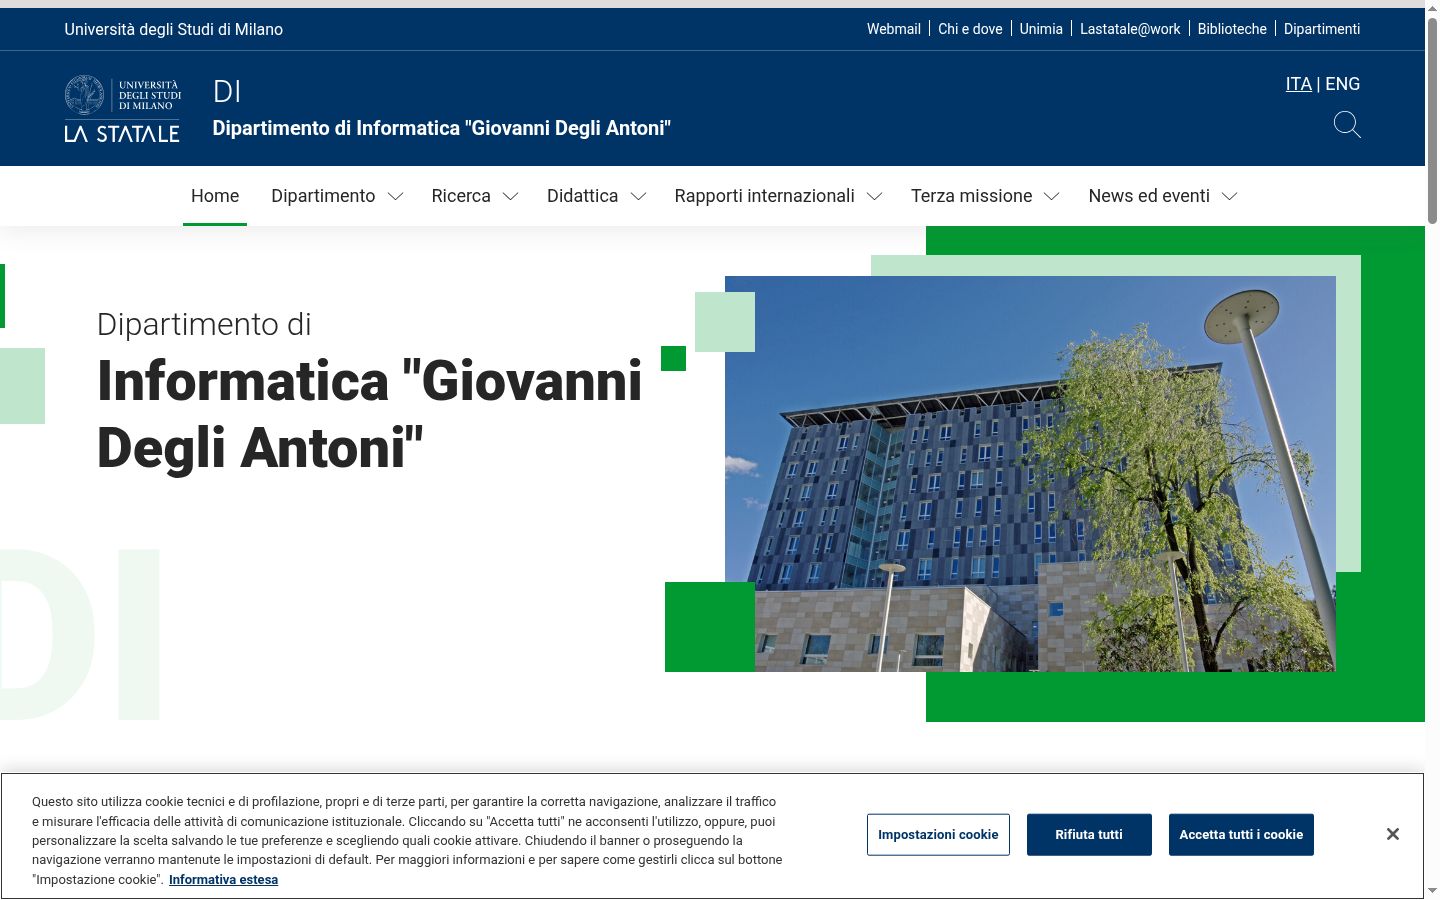This screenshot has width=1440, height=900.
Task: Click the 'Informatica "Giovanni Degli Antoni"' main heading
Action: [x=370, y=414]
